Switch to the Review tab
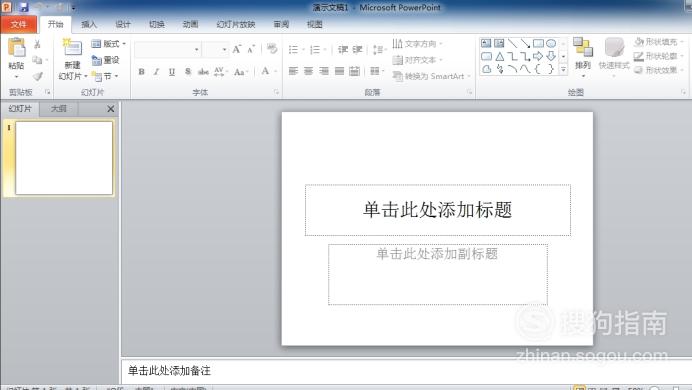 click(x=281, y=25)
